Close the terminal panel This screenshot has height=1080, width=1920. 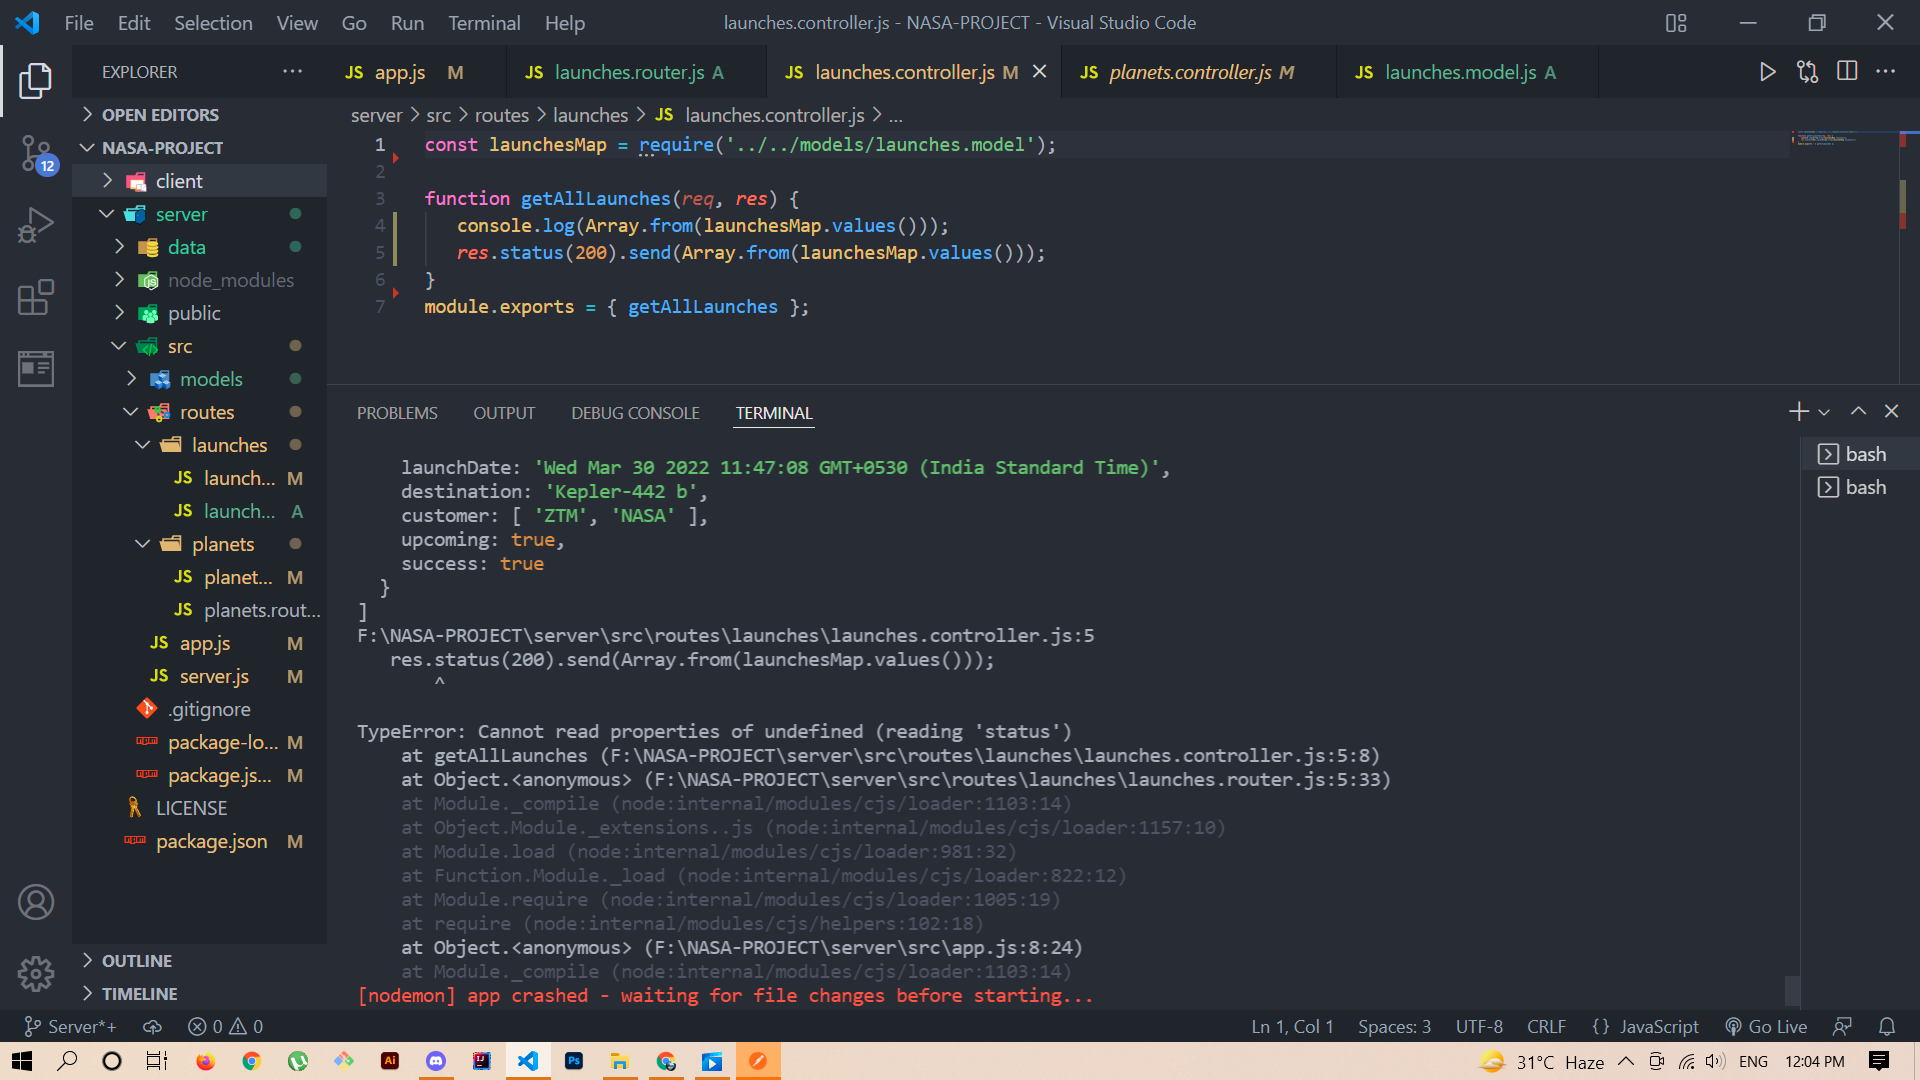tap(1891, 412)
